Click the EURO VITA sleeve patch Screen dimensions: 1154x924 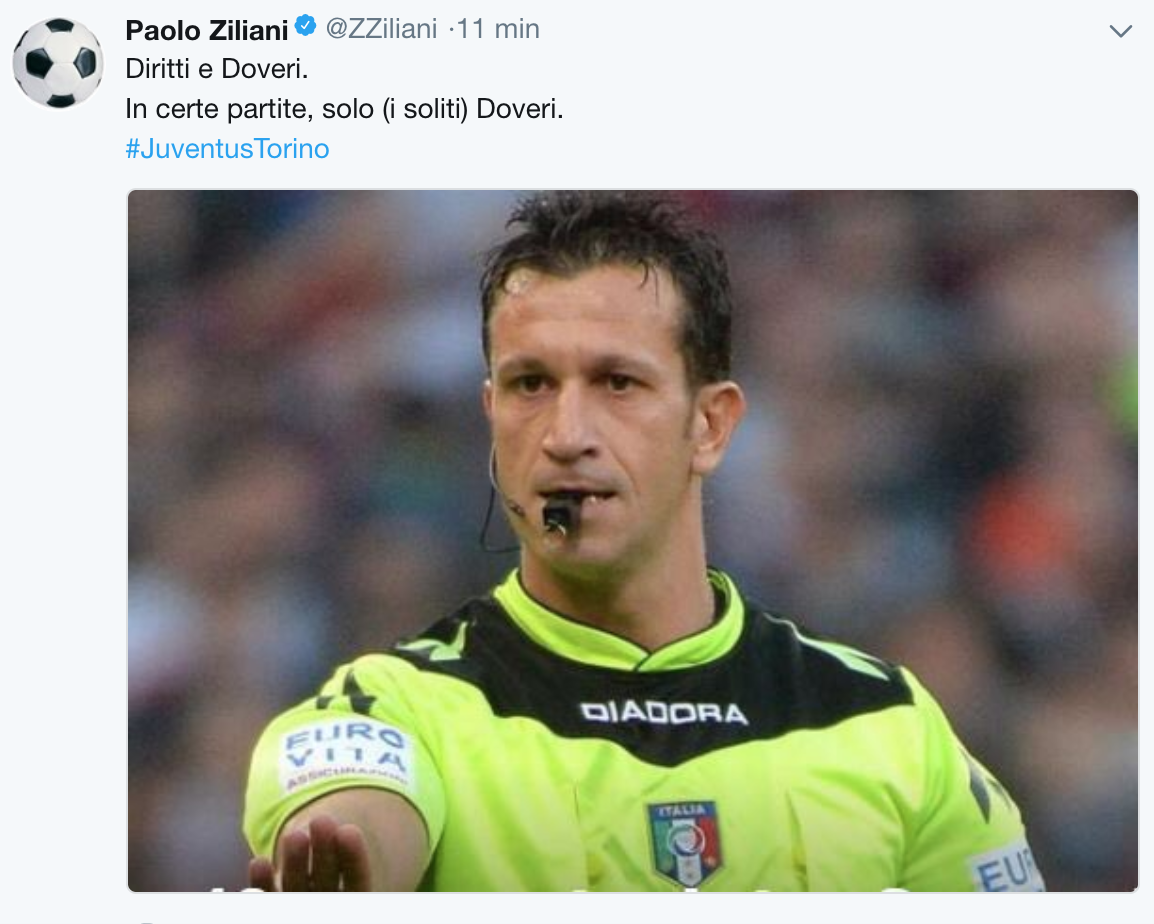point(346,755)
